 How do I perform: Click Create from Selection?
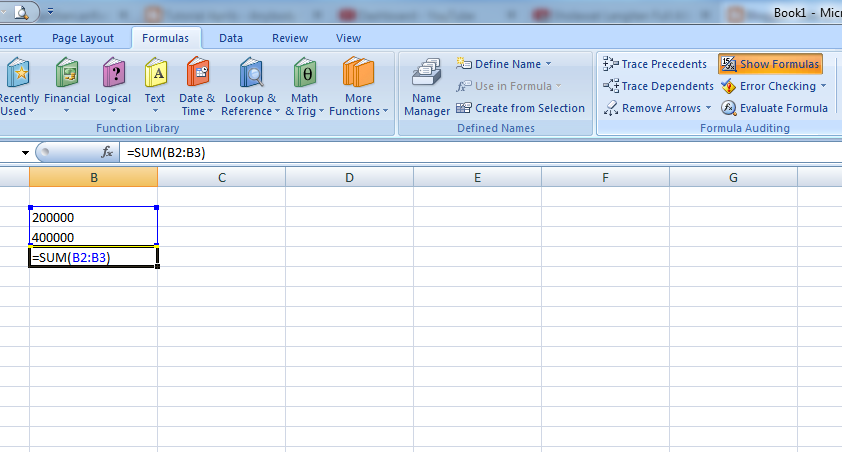tap(520, 108)
